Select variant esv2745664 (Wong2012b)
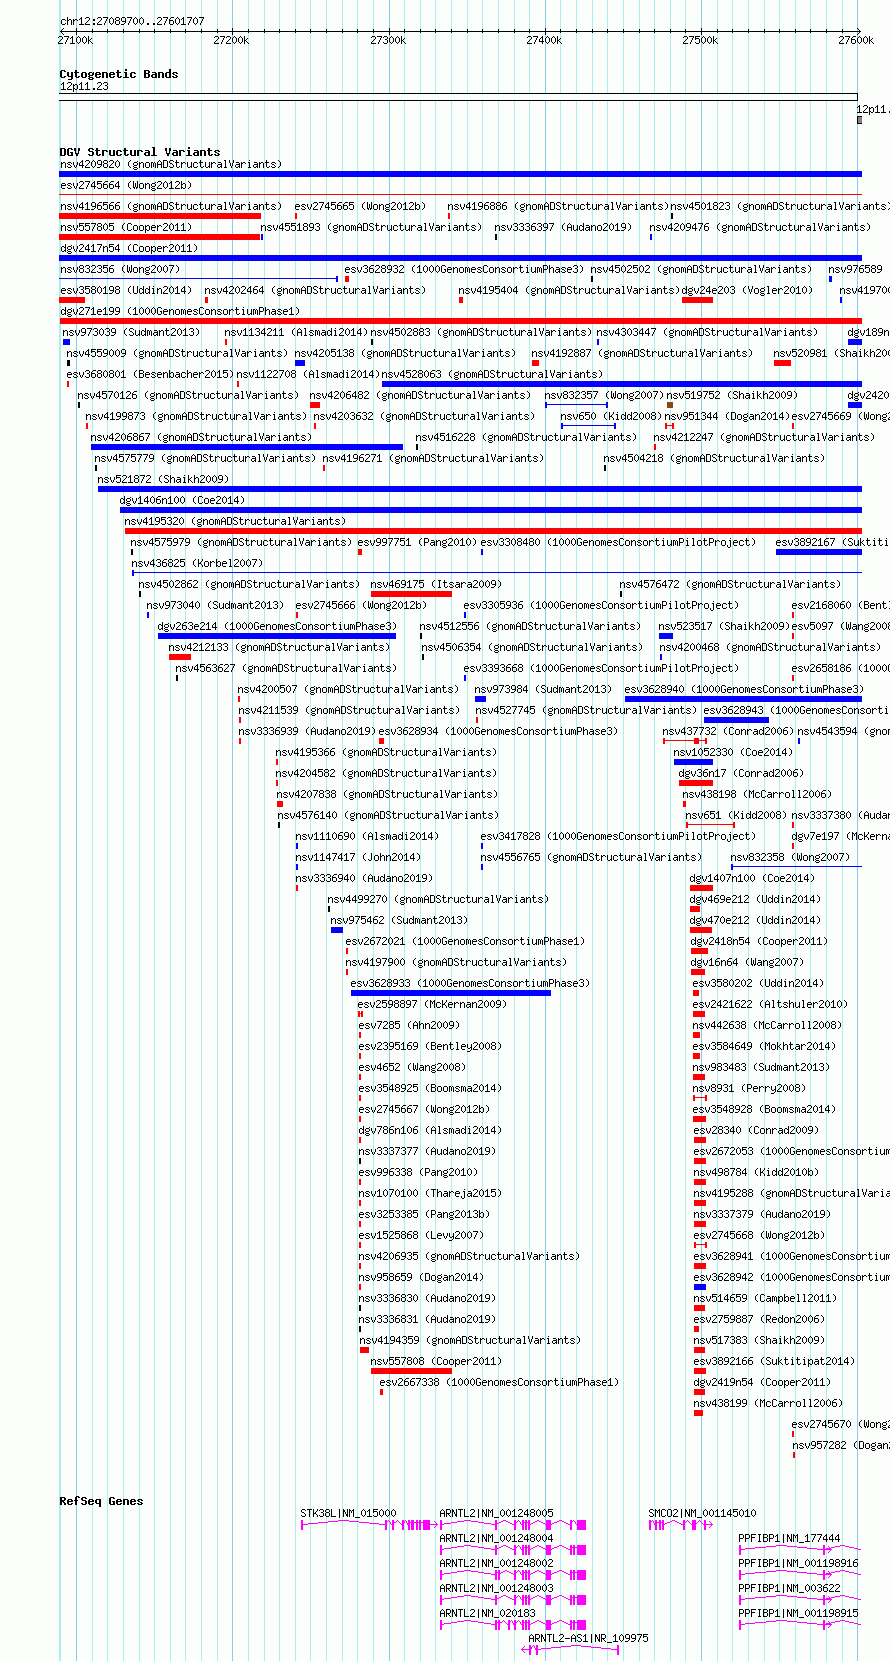This screenshot has width=890, height=1661. pyautogui.click(x=125, y=185)
